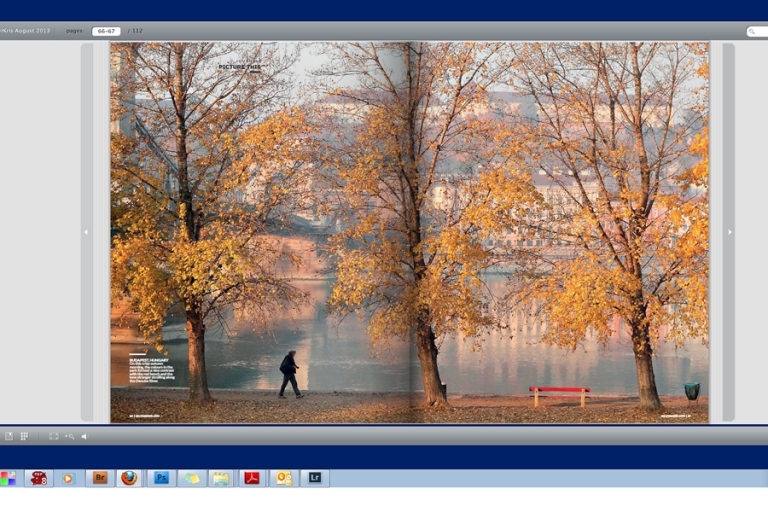768x512 pixels.
Task: Click the search box in top bar
Action: (758, 31)
